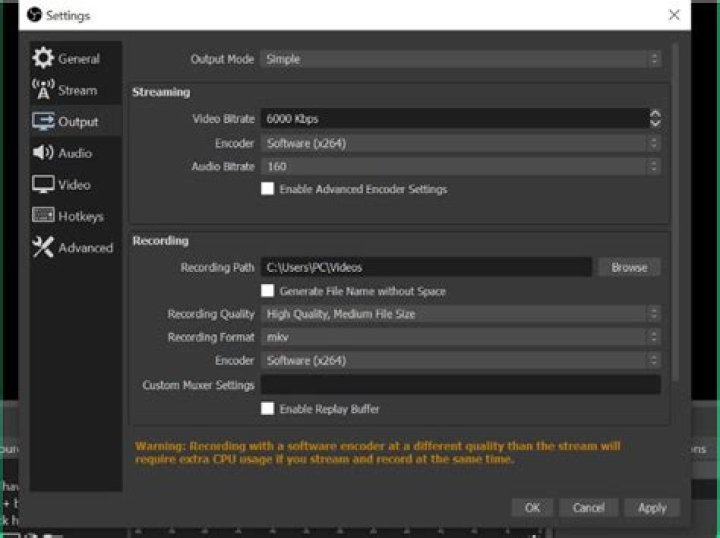Select the Stream antenna icon

click(43, 89)
